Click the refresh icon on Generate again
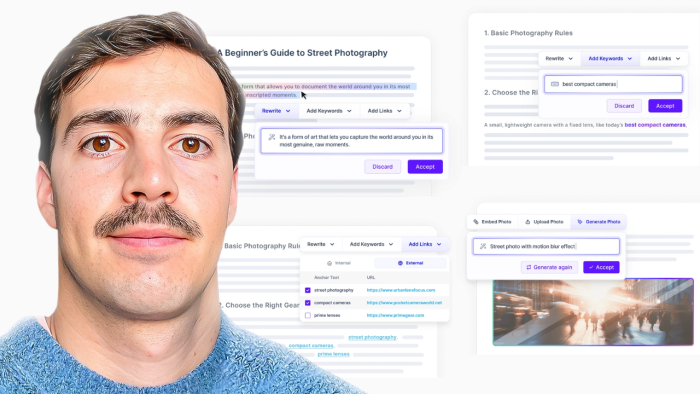This screenshot has width=700, height=394. tap(529, 267)
